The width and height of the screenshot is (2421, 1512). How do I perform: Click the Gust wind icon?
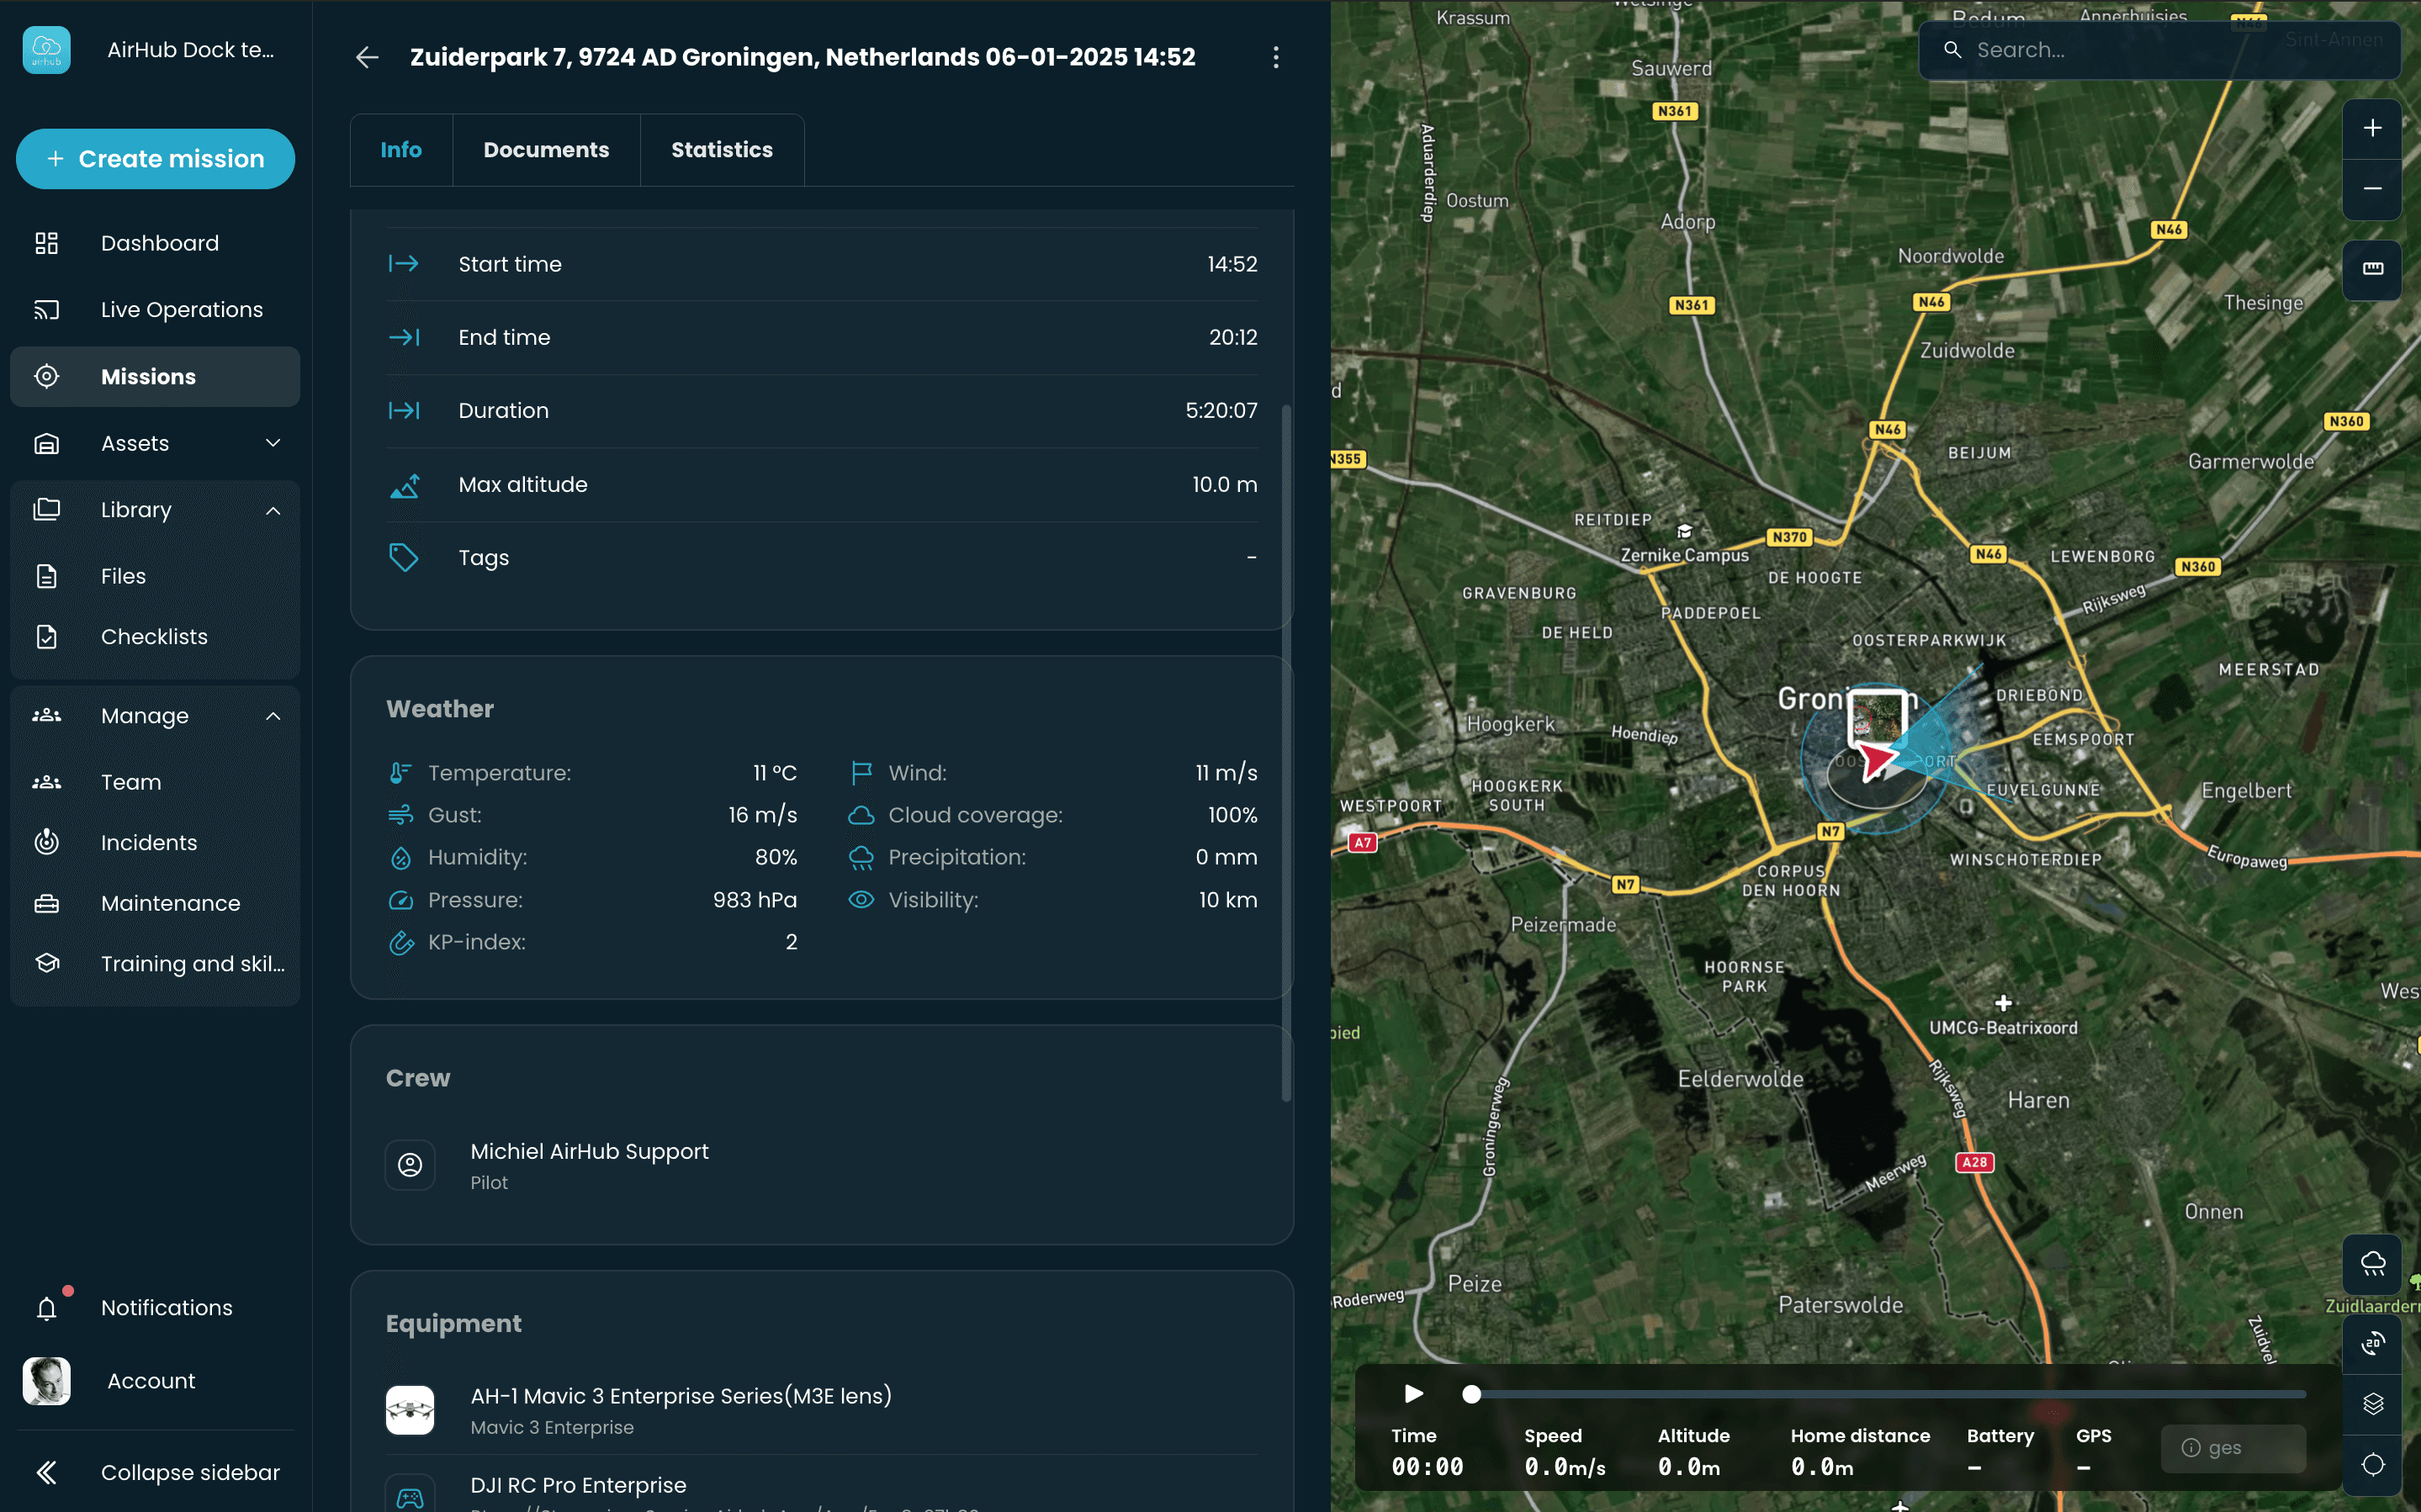(x=400, y=815)
